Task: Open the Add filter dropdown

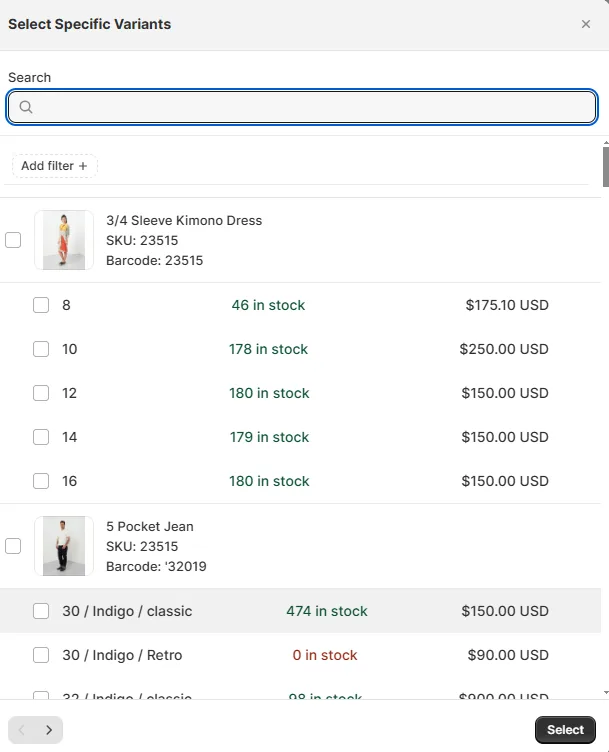Action: [55, 166]
